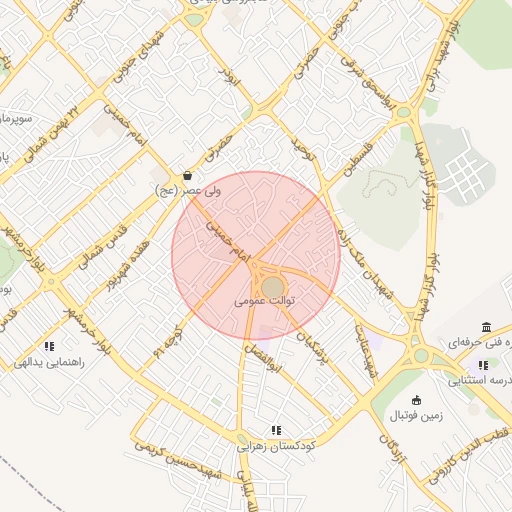Click the round plaza inside the red circle
Viewport: 512px width, 512px height.
tap(273, 287)
